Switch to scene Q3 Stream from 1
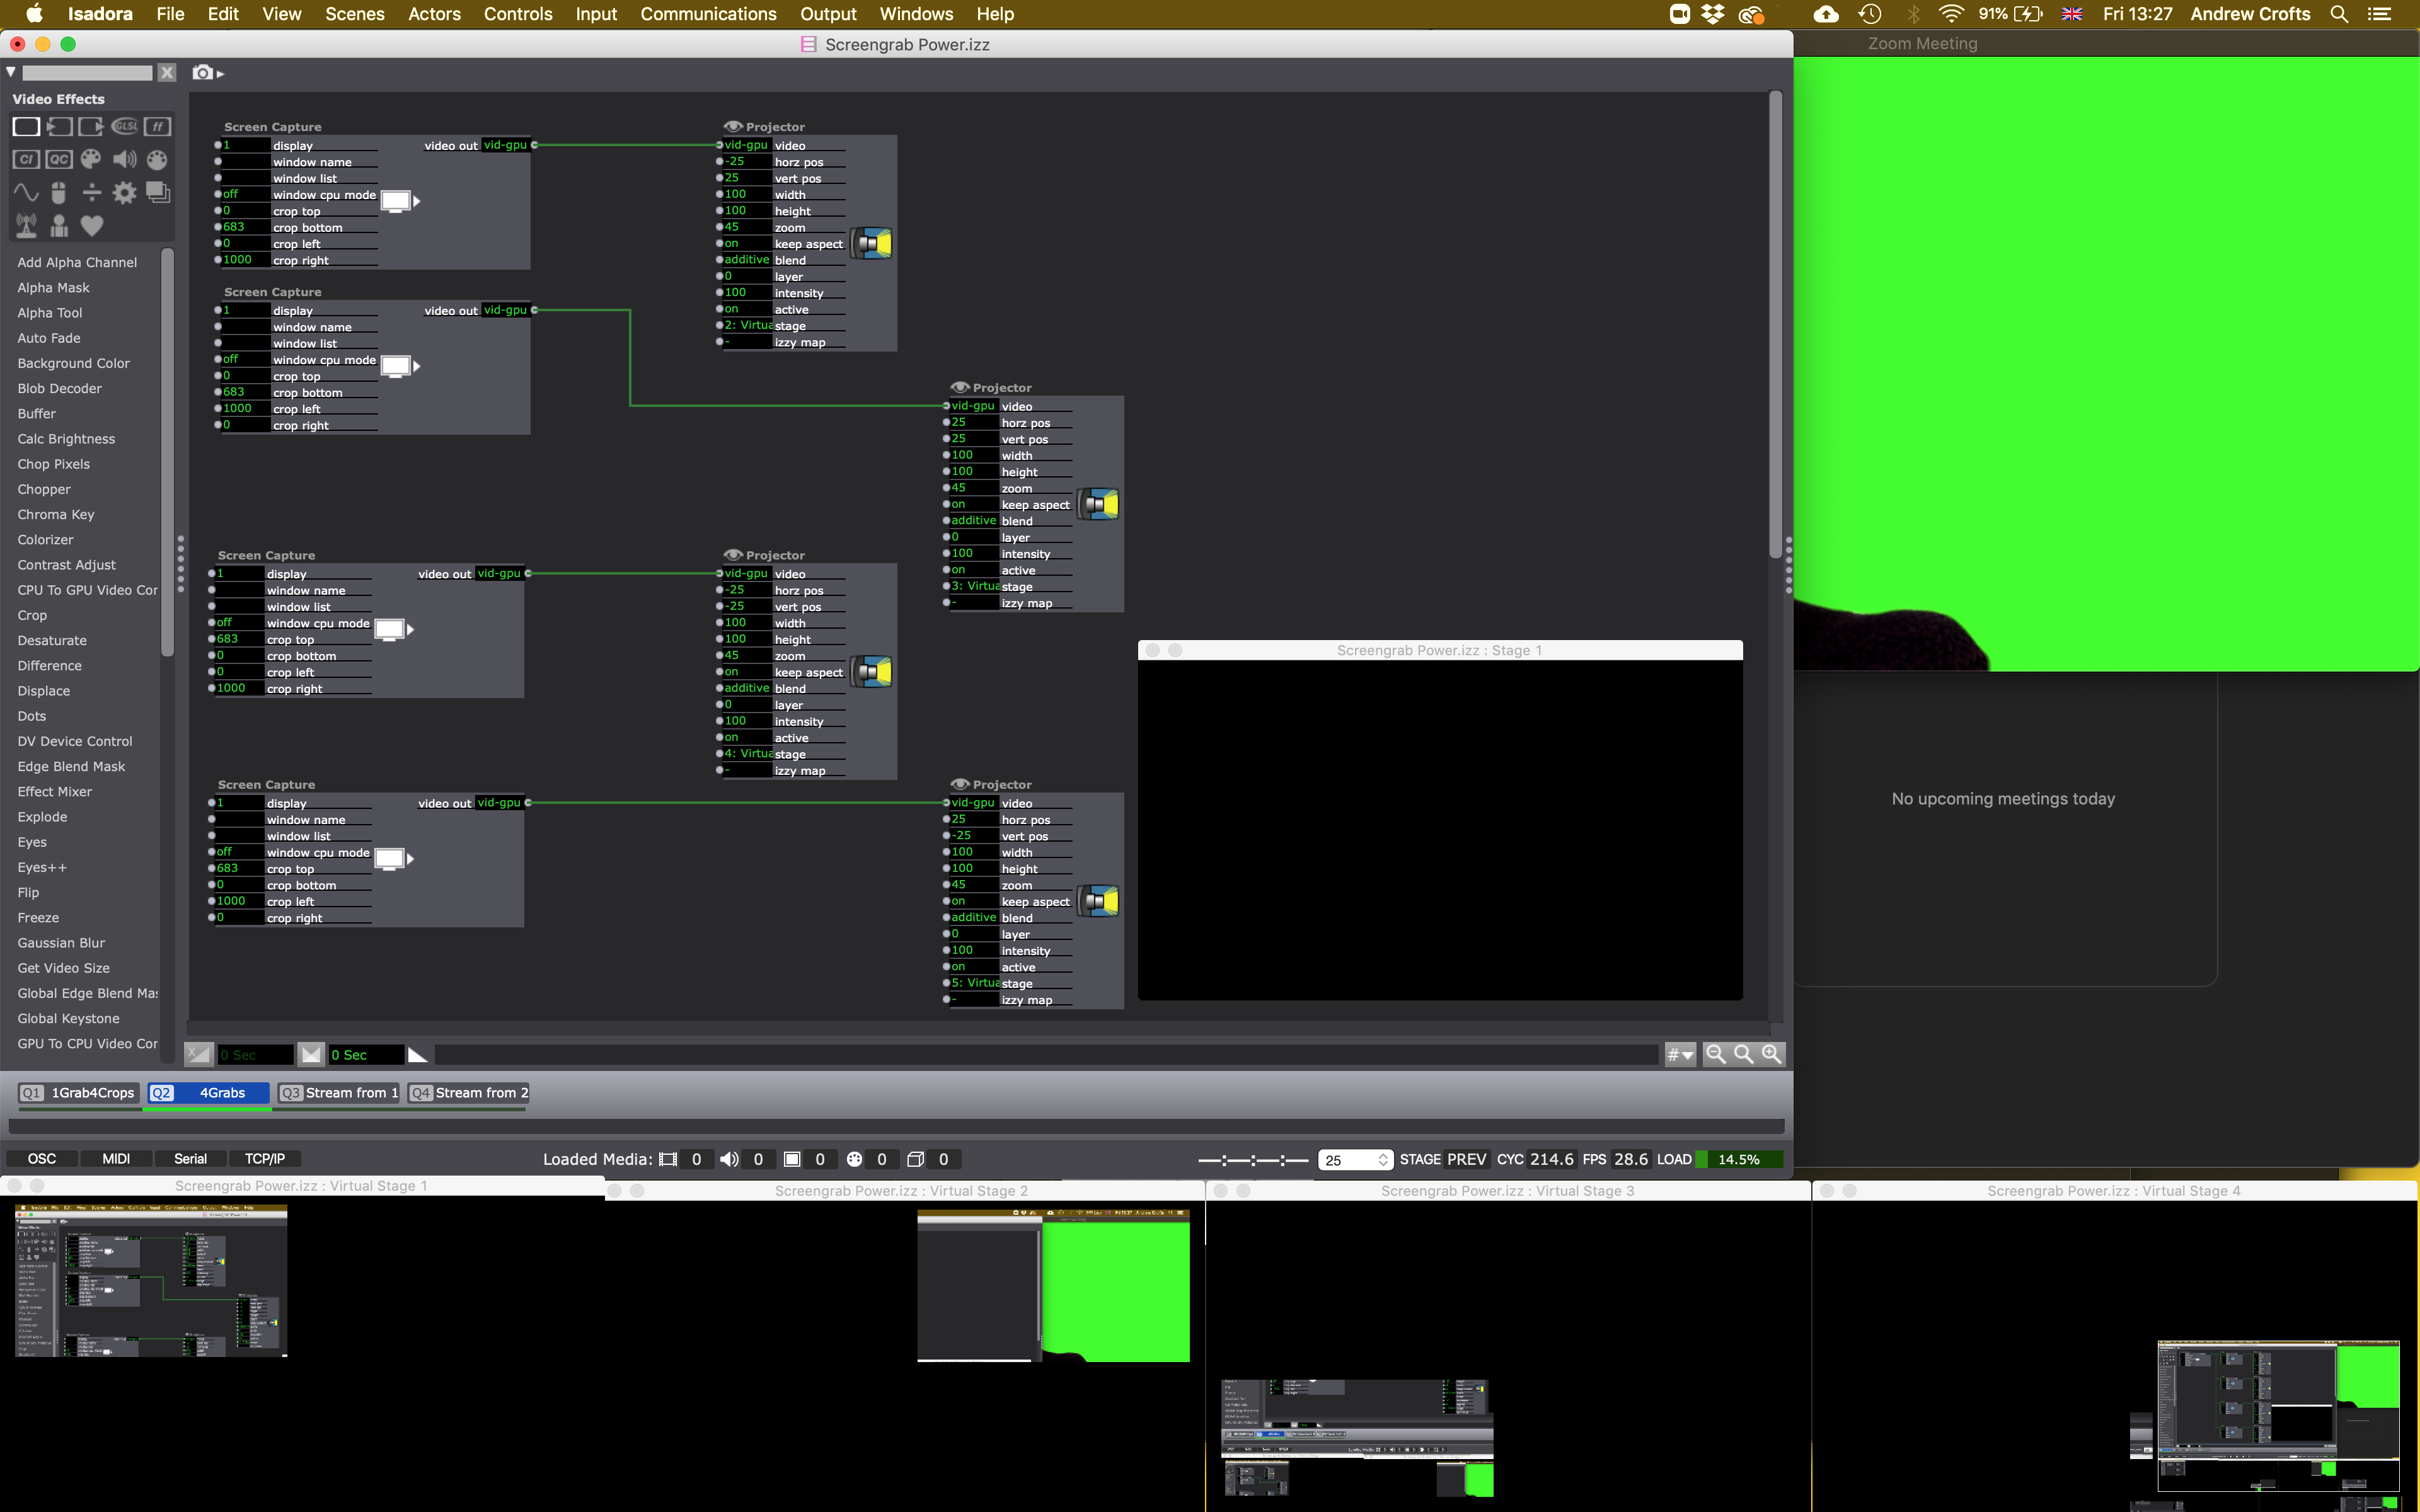This screenshot has width=2420, height=1512. pyautogui.click(x=340, y=1093)
